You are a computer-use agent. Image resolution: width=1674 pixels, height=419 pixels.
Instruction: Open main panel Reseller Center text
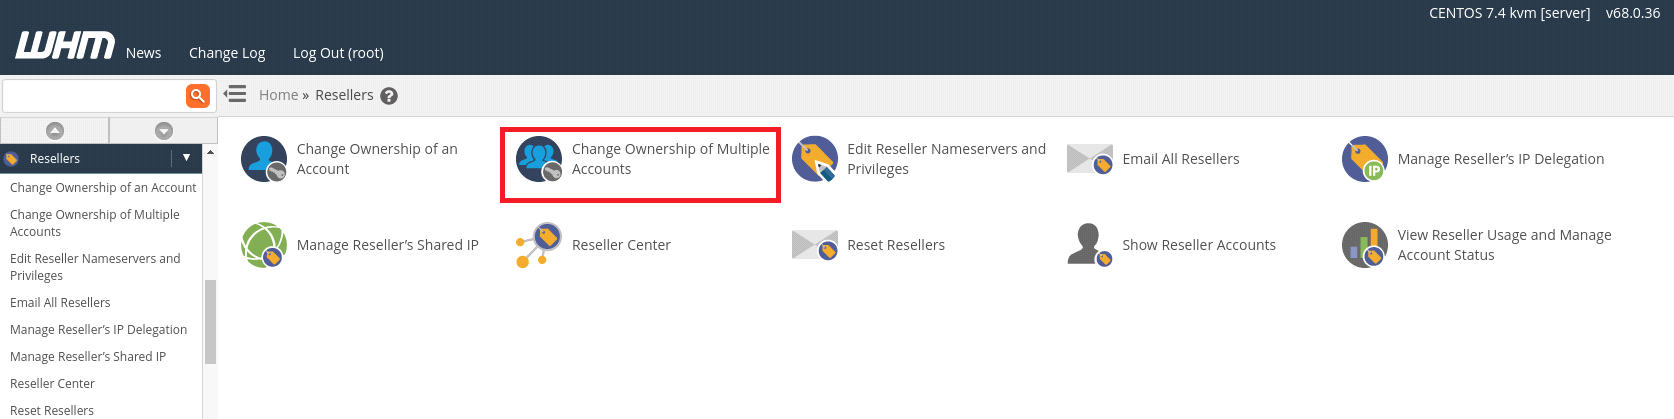(621, 245)
